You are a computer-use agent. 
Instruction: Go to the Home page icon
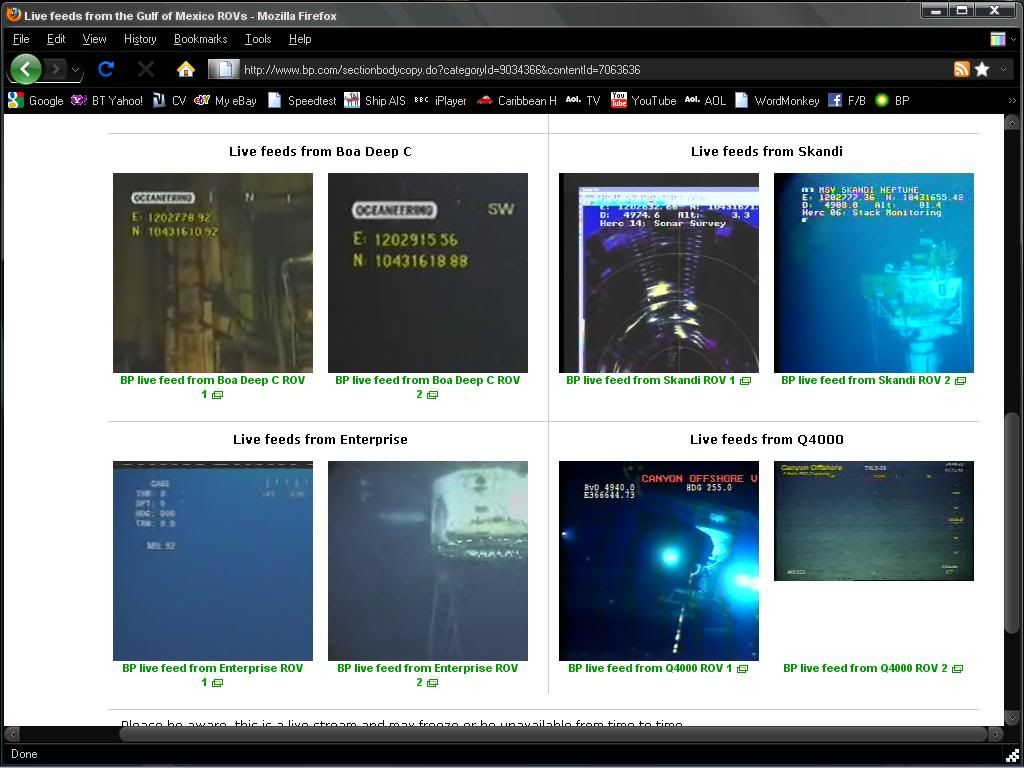pyautogui.click(x=185, y=69)
